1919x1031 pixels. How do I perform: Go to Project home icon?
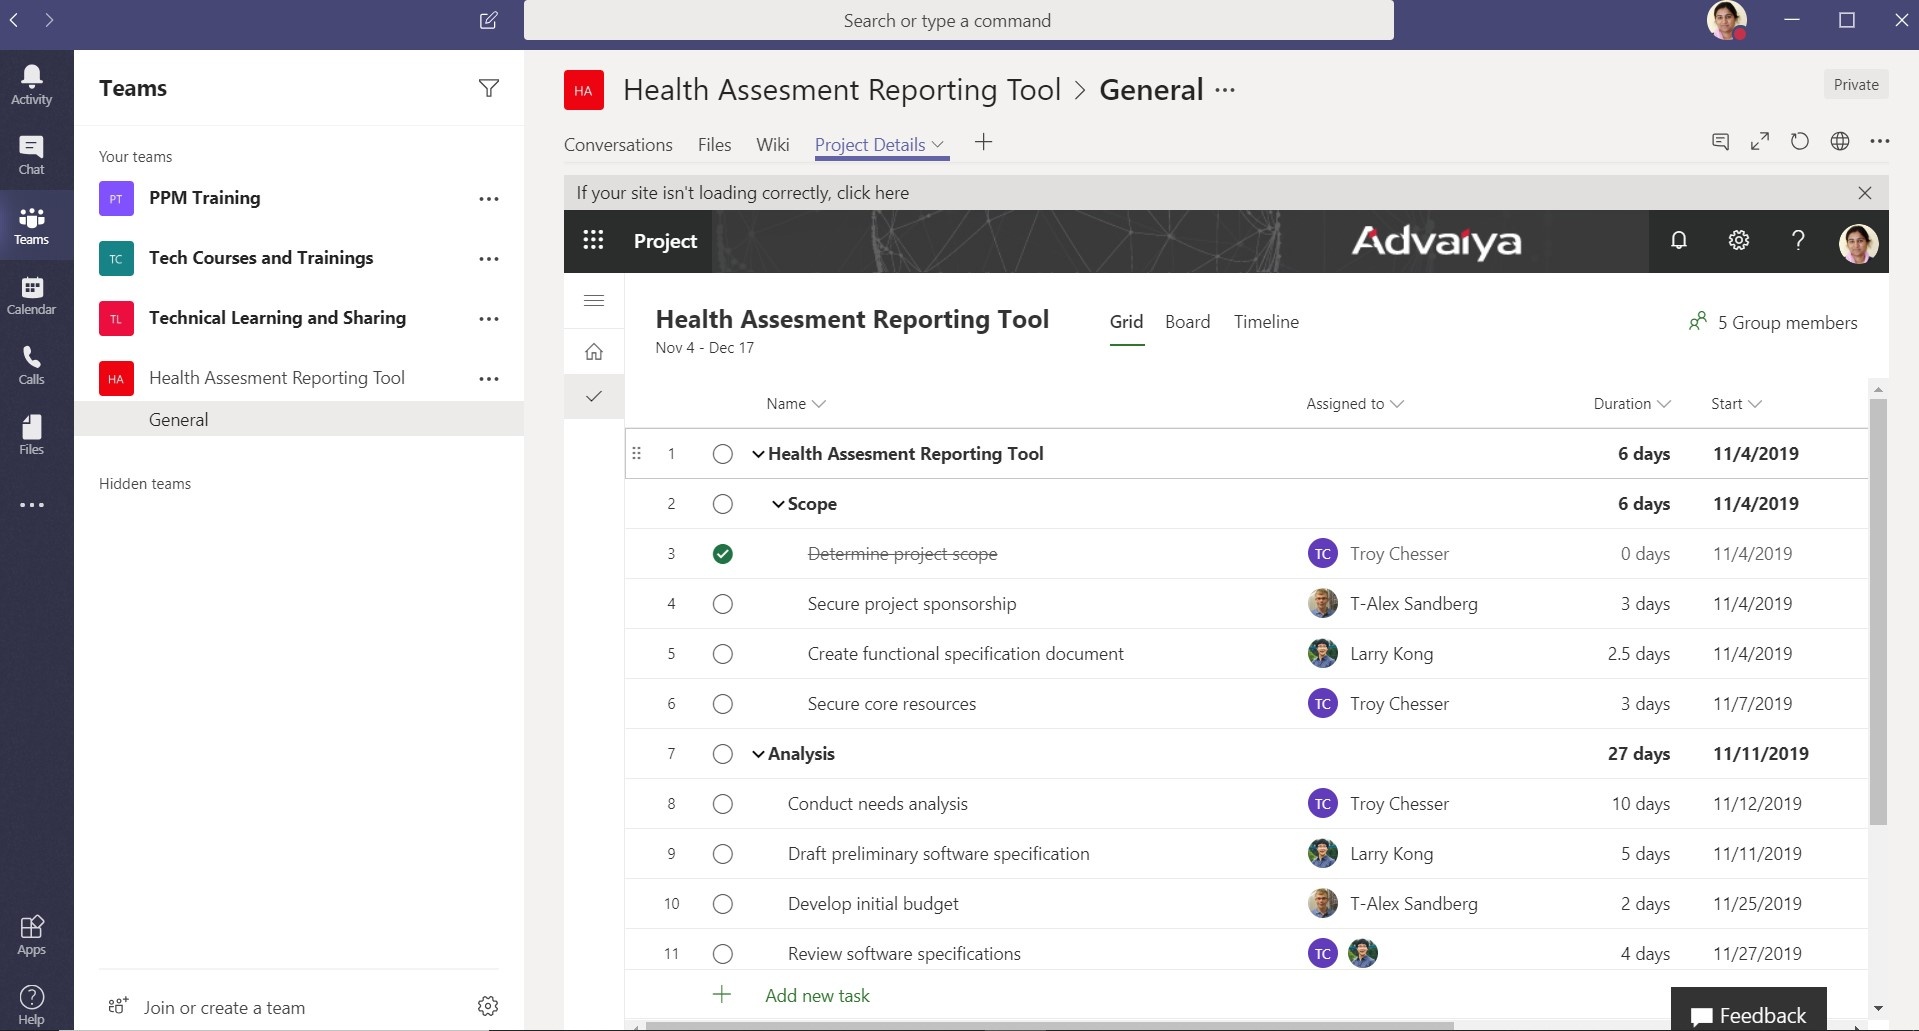point(594,351)
